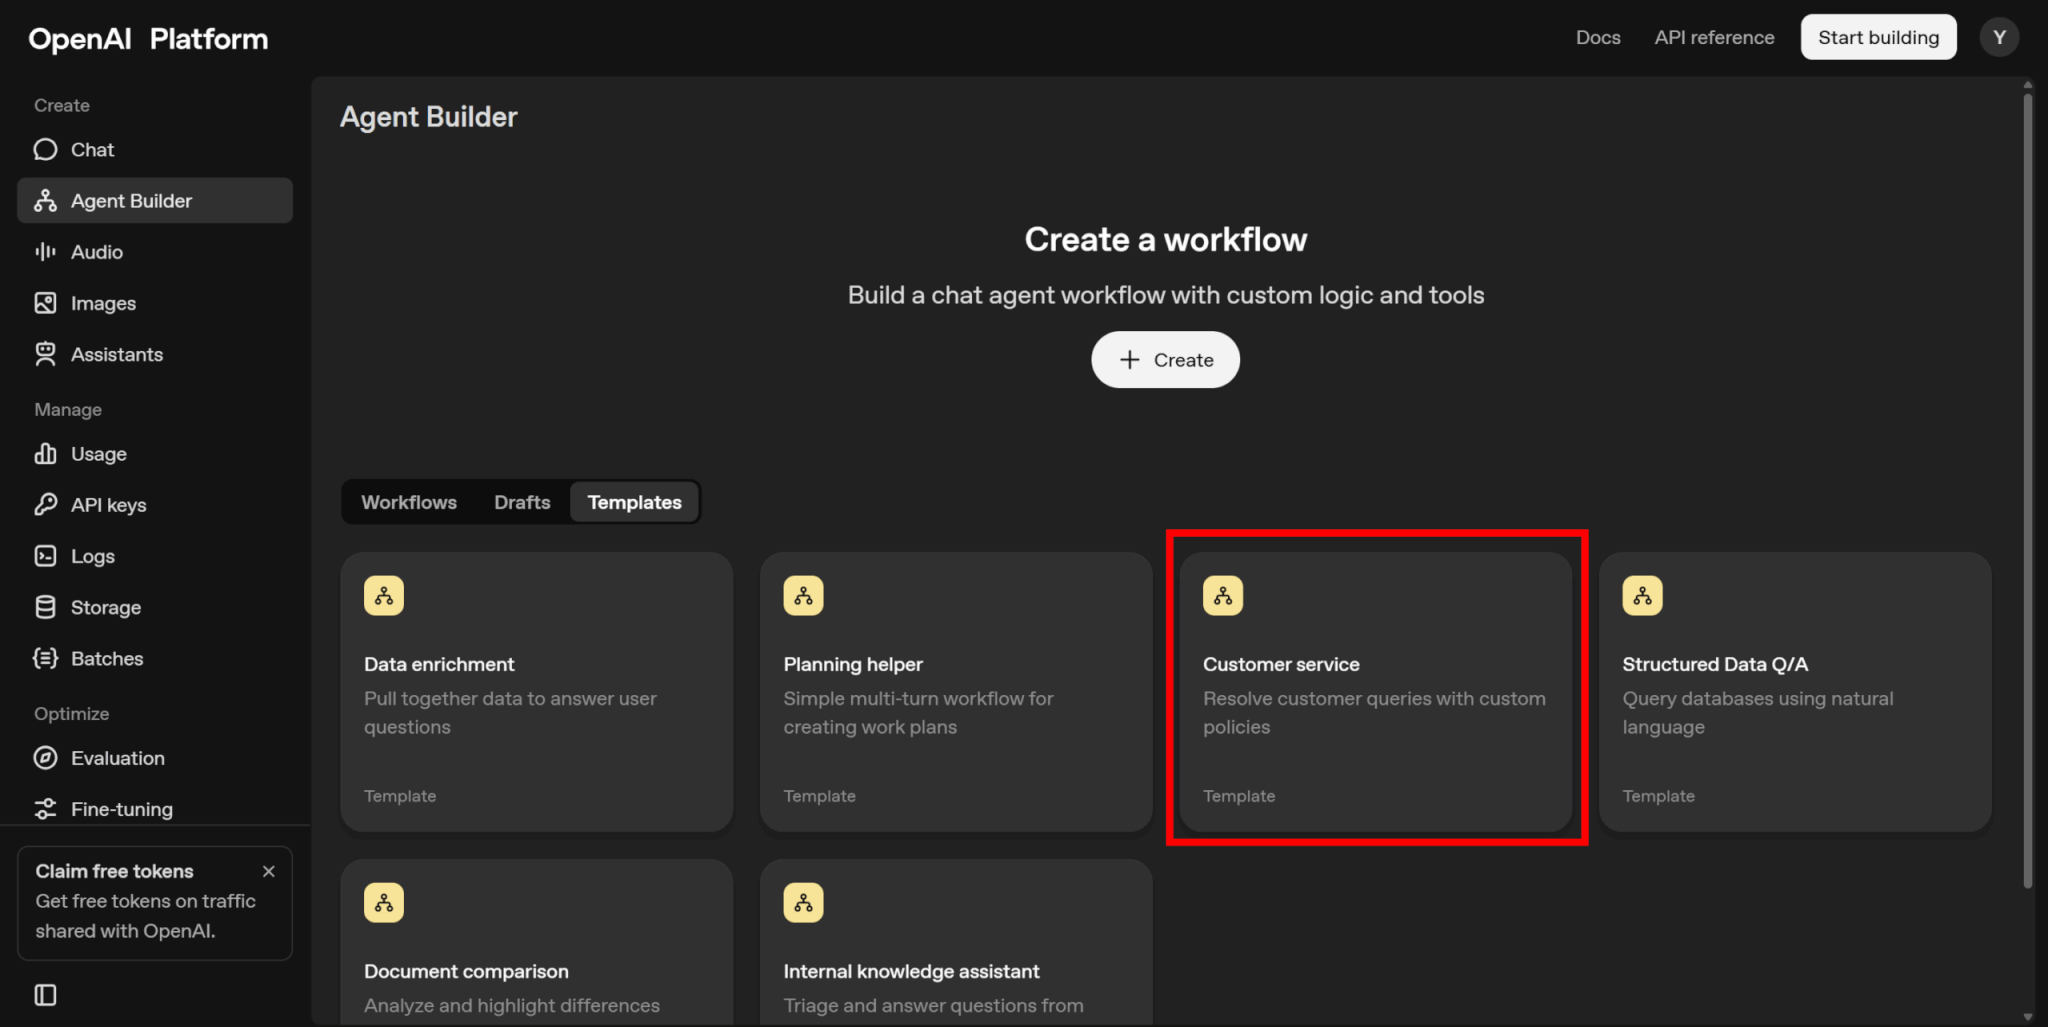Switch to the Drafts tab

pyautogui.click(x=521, y=502)
